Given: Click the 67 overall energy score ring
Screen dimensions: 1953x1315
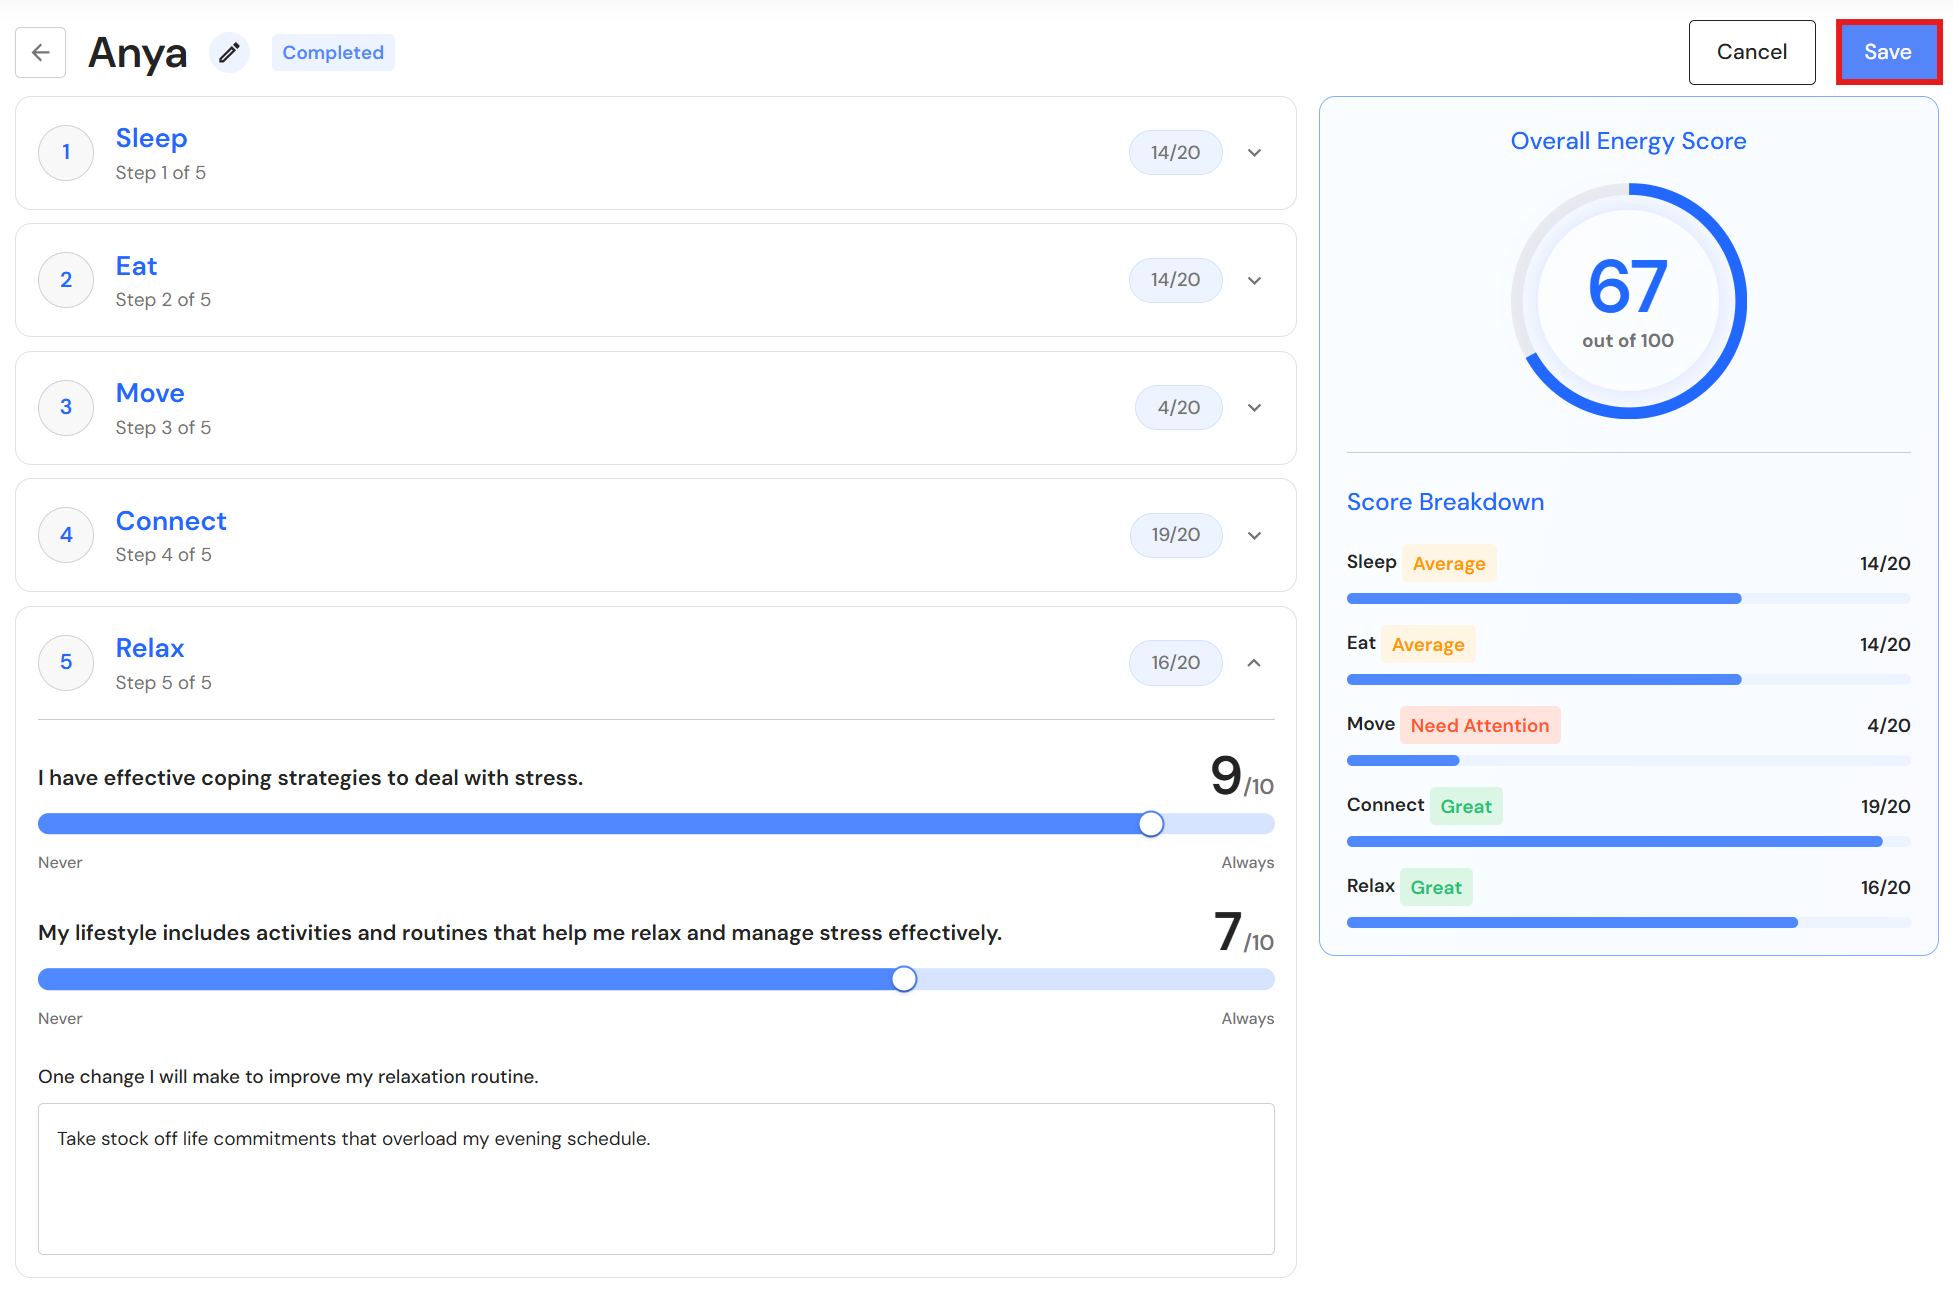Looking at the screenshot, I should click(x=1628, y=300).
